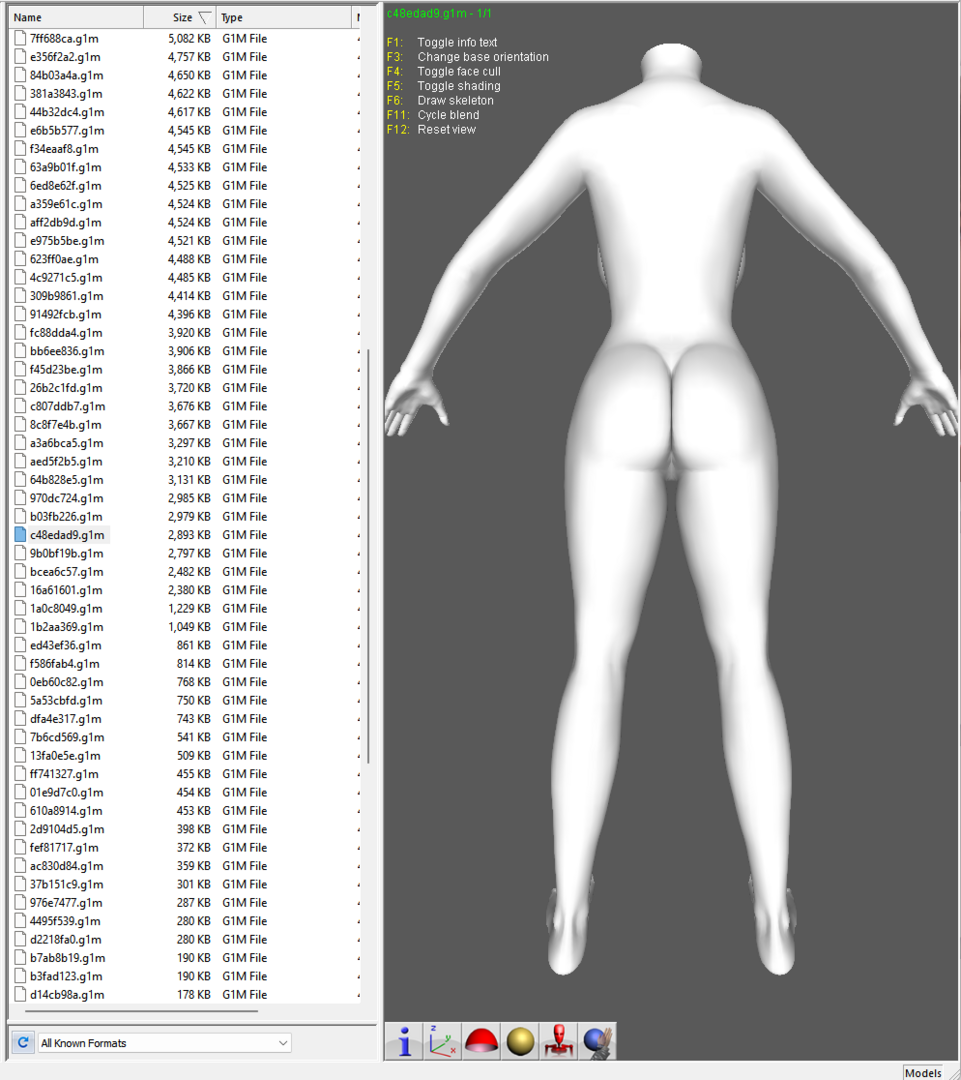Screen dimensions: 961x1080
Task: Select file 63a9b01f.g1m
Action: (x=65, y=167)
